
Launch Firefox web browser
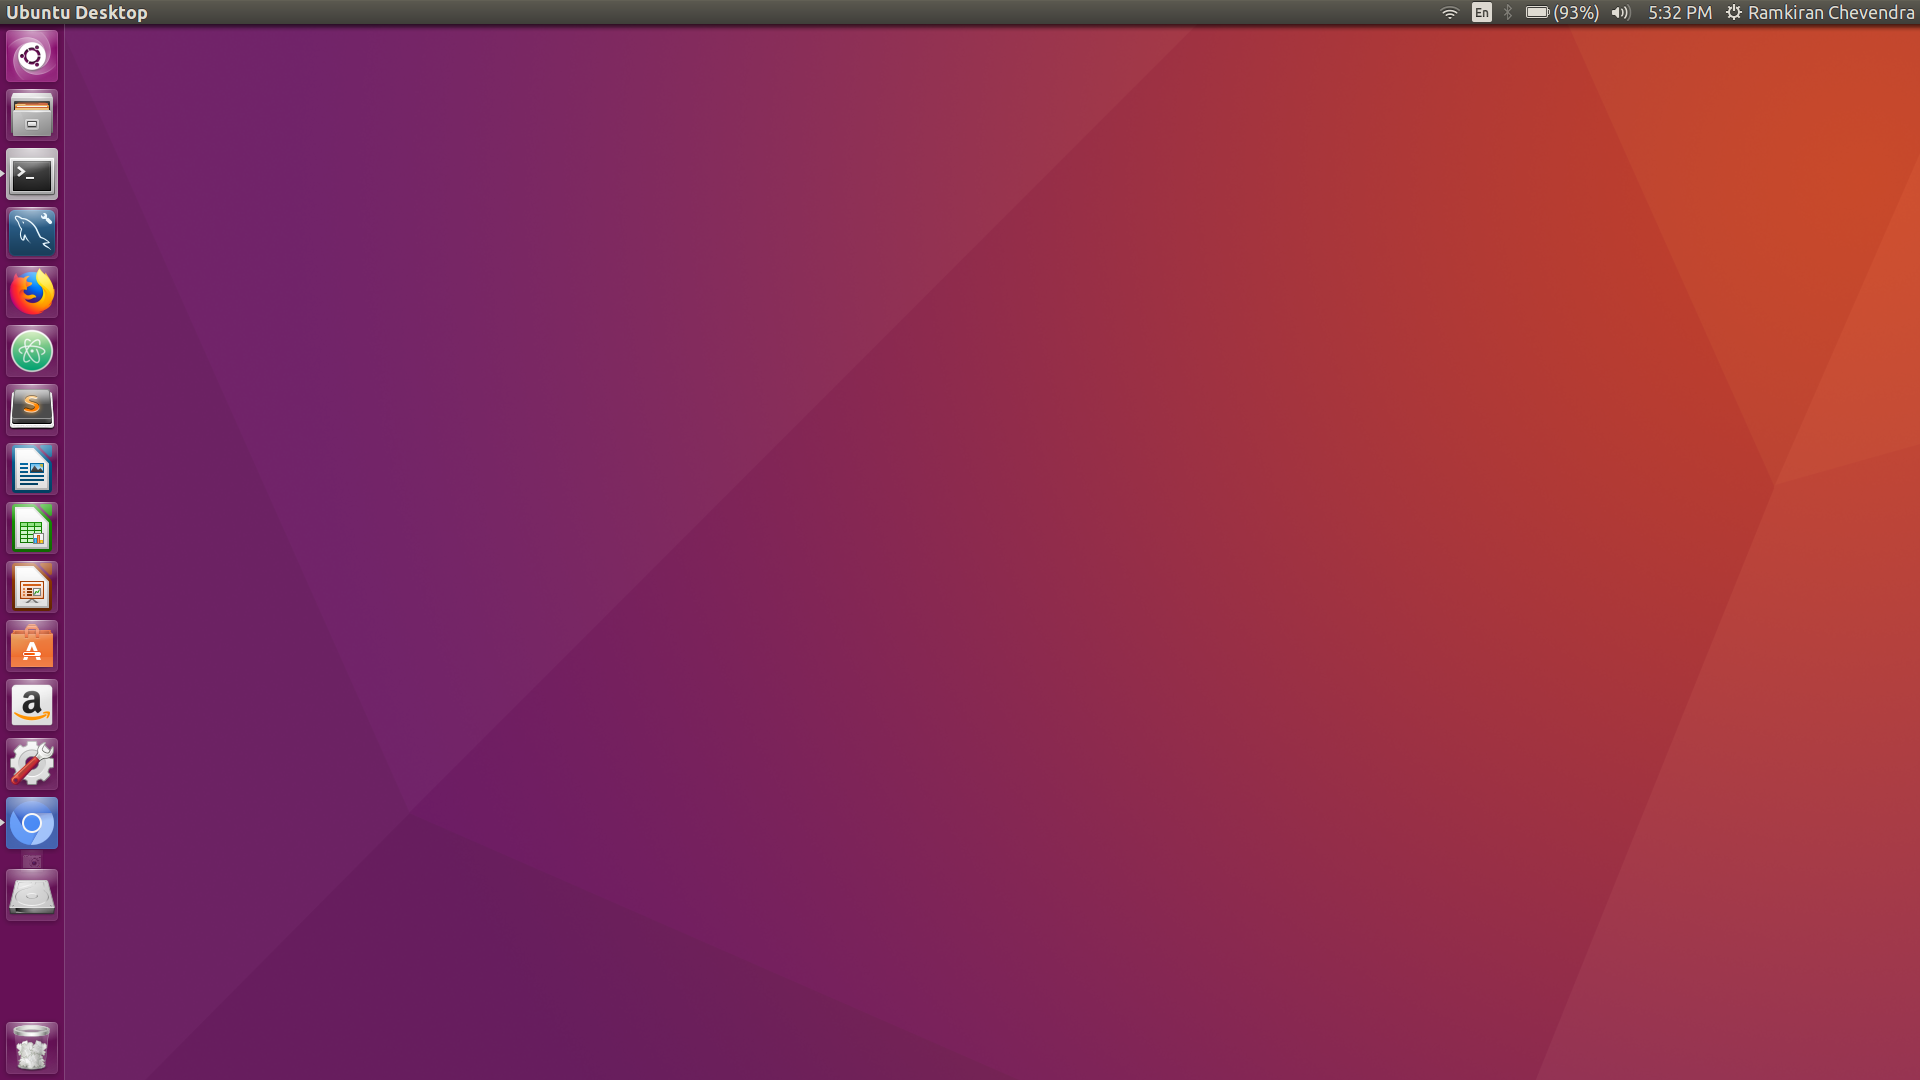(x=32, y=292)
